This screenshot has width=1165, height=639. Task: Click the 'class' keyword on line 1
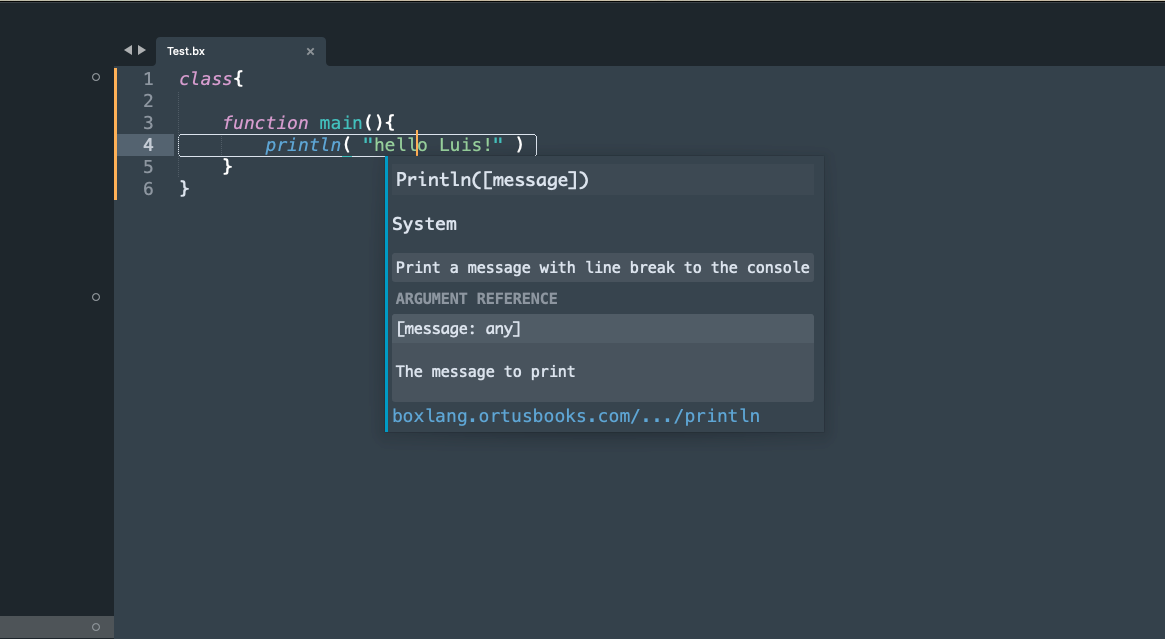click(206, 79)
